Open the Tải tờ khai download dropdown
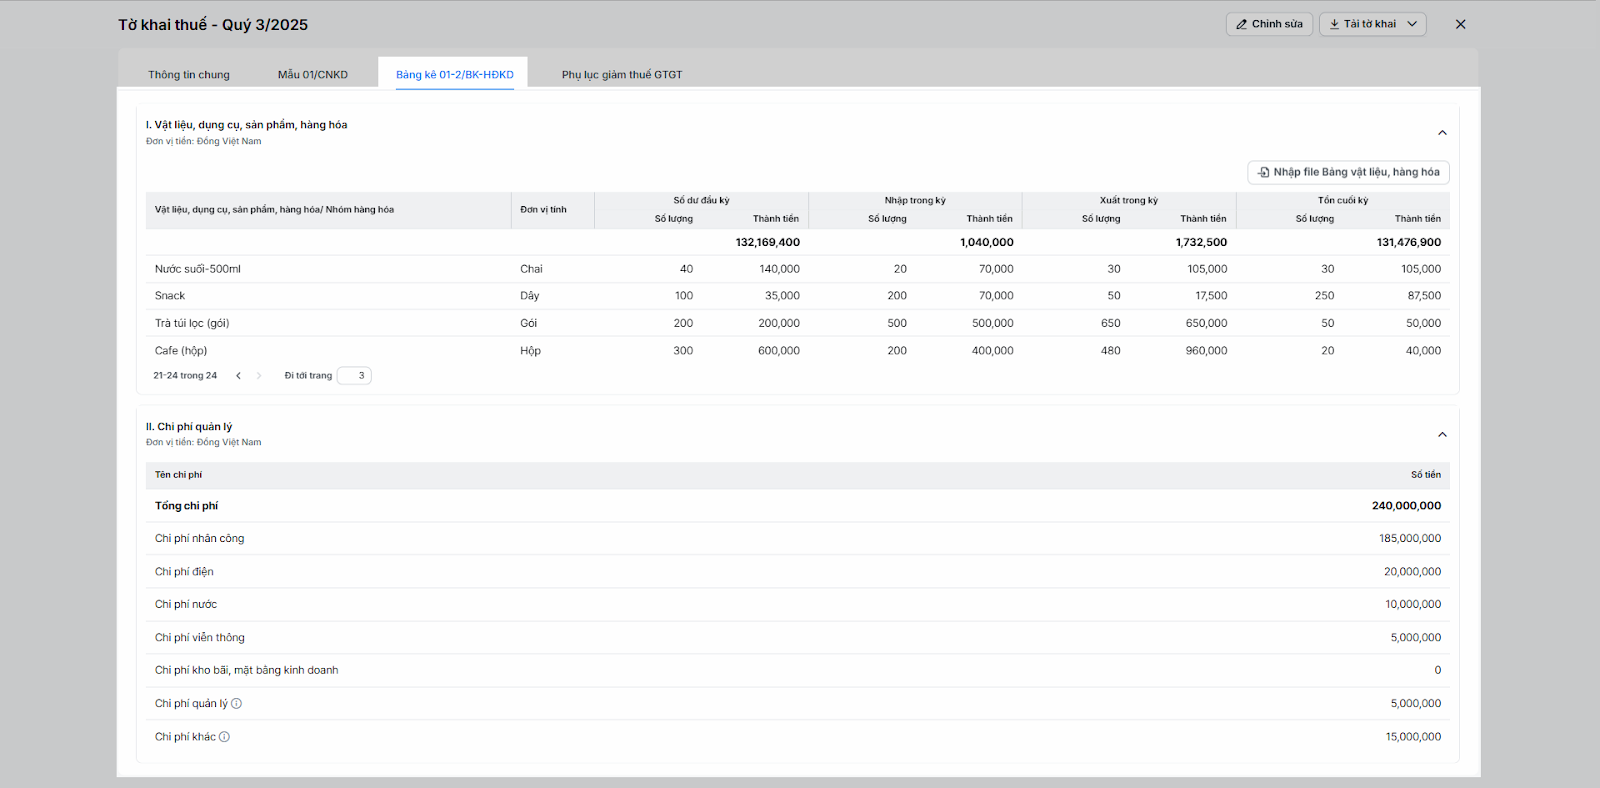 click(1372, 24)
